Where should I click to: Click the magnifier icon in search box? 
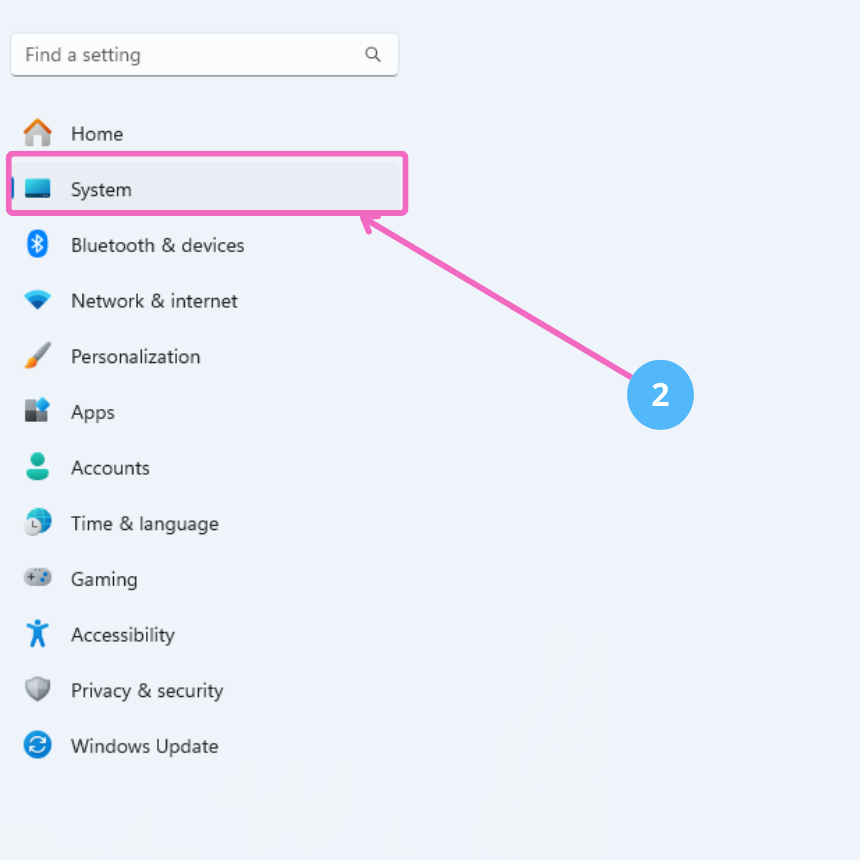(x=373, y=55)
